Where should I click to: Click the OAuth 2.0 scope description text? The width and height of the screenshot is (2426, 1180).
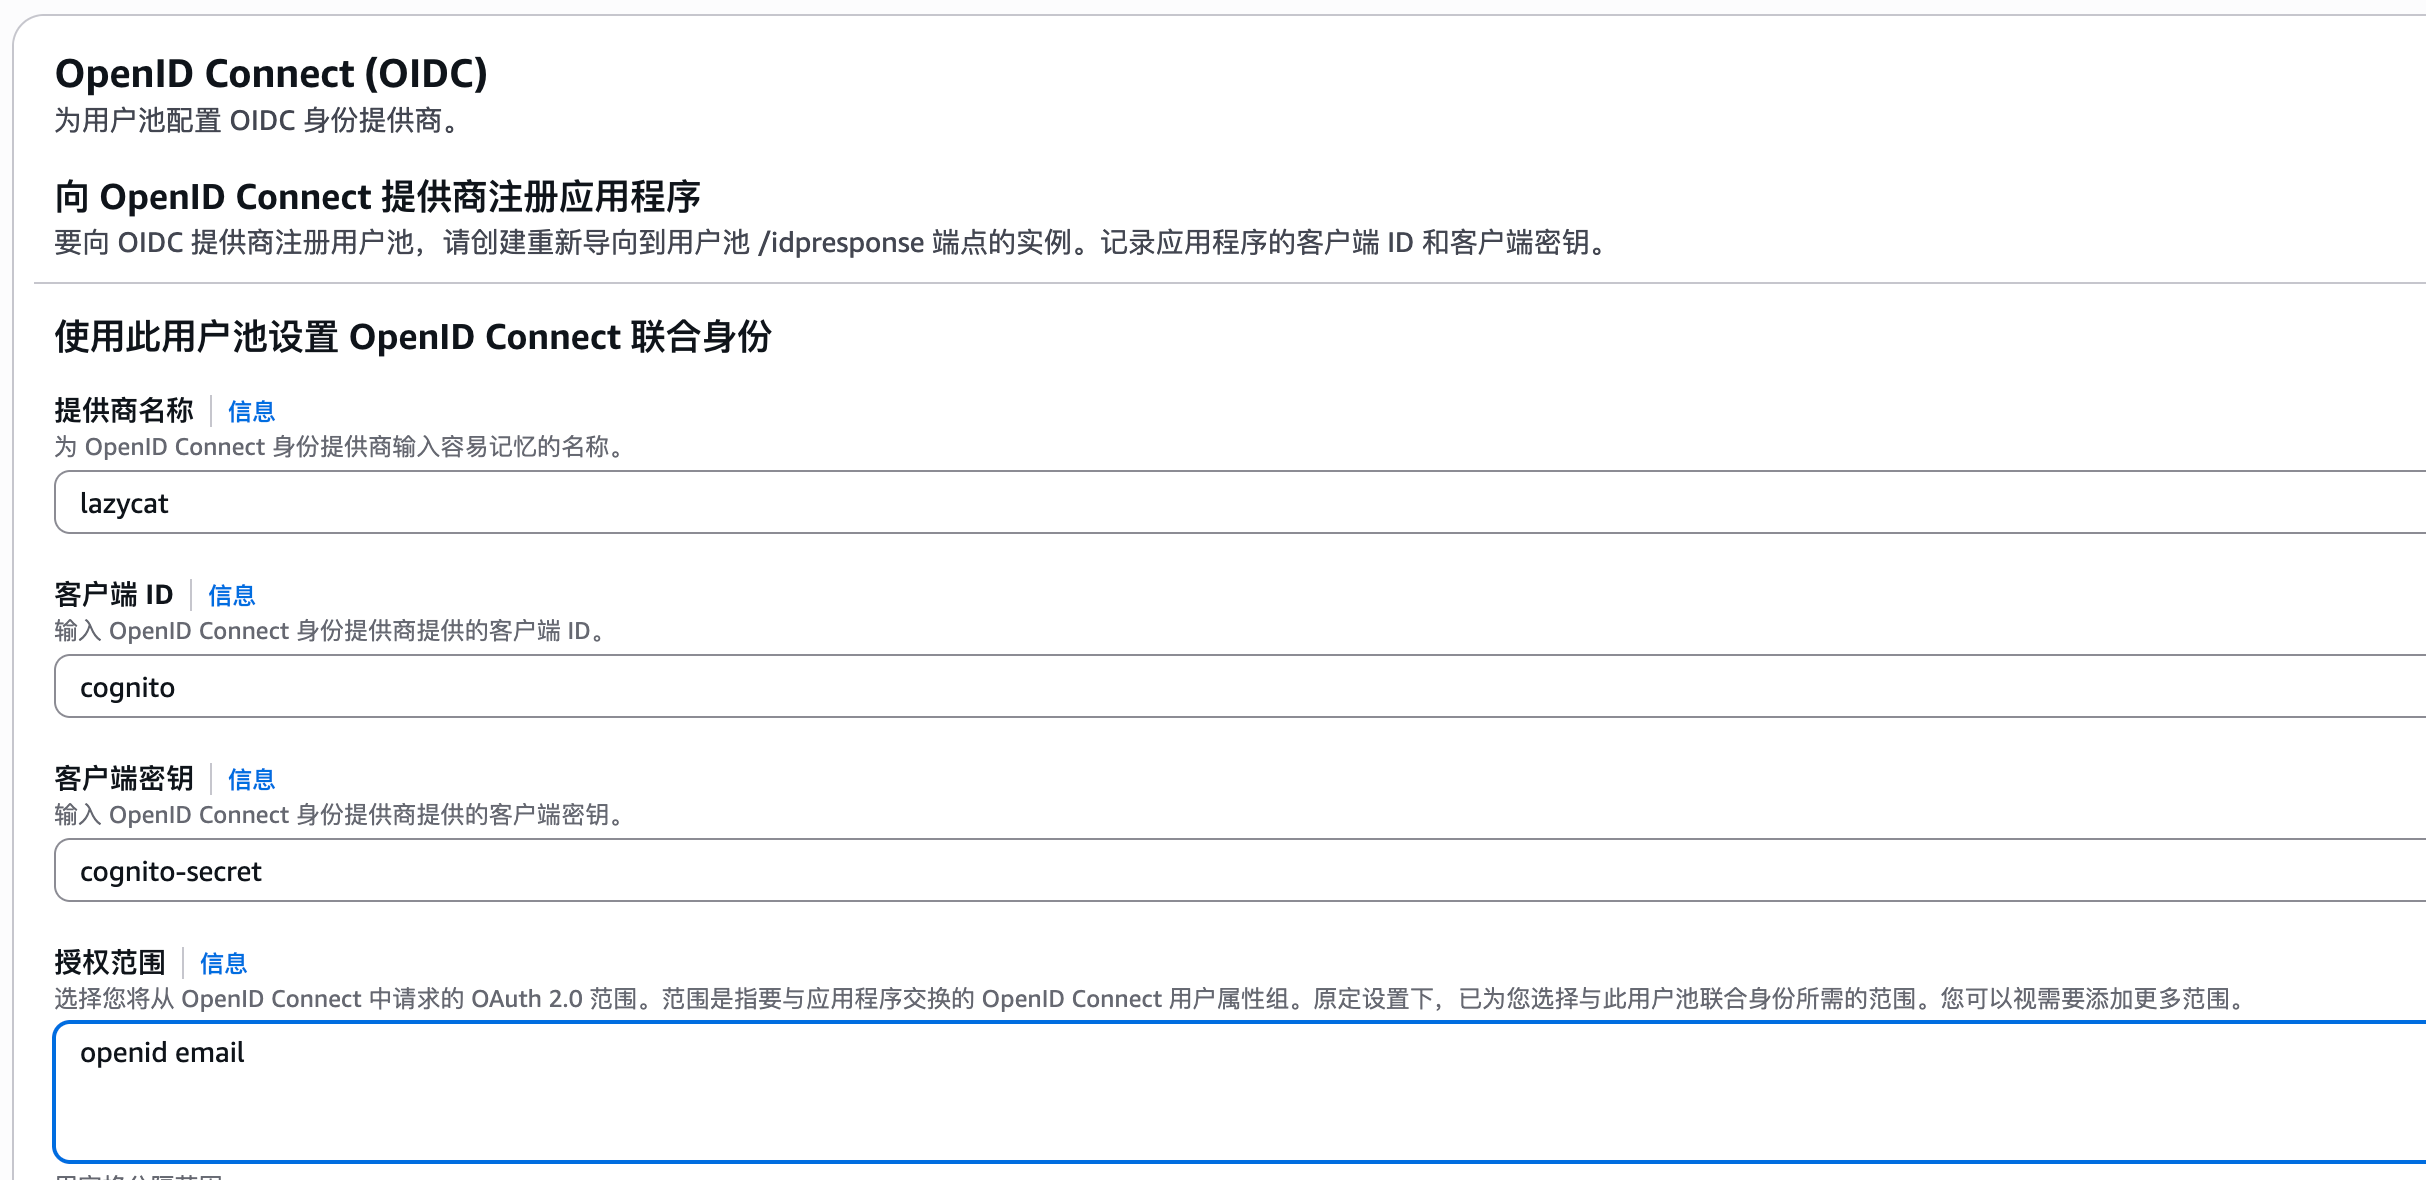click(x=1150, y=999)
